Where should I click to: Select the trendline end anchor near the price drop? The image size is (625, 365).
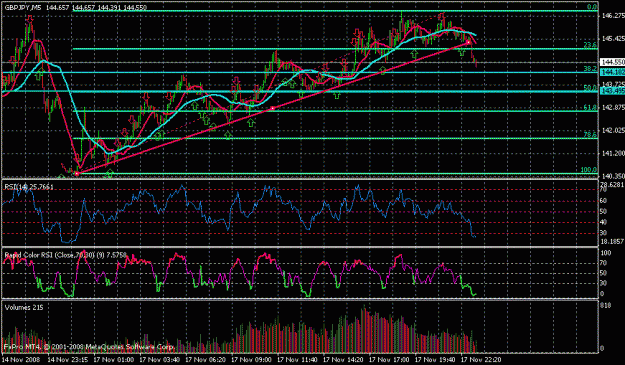469,42
